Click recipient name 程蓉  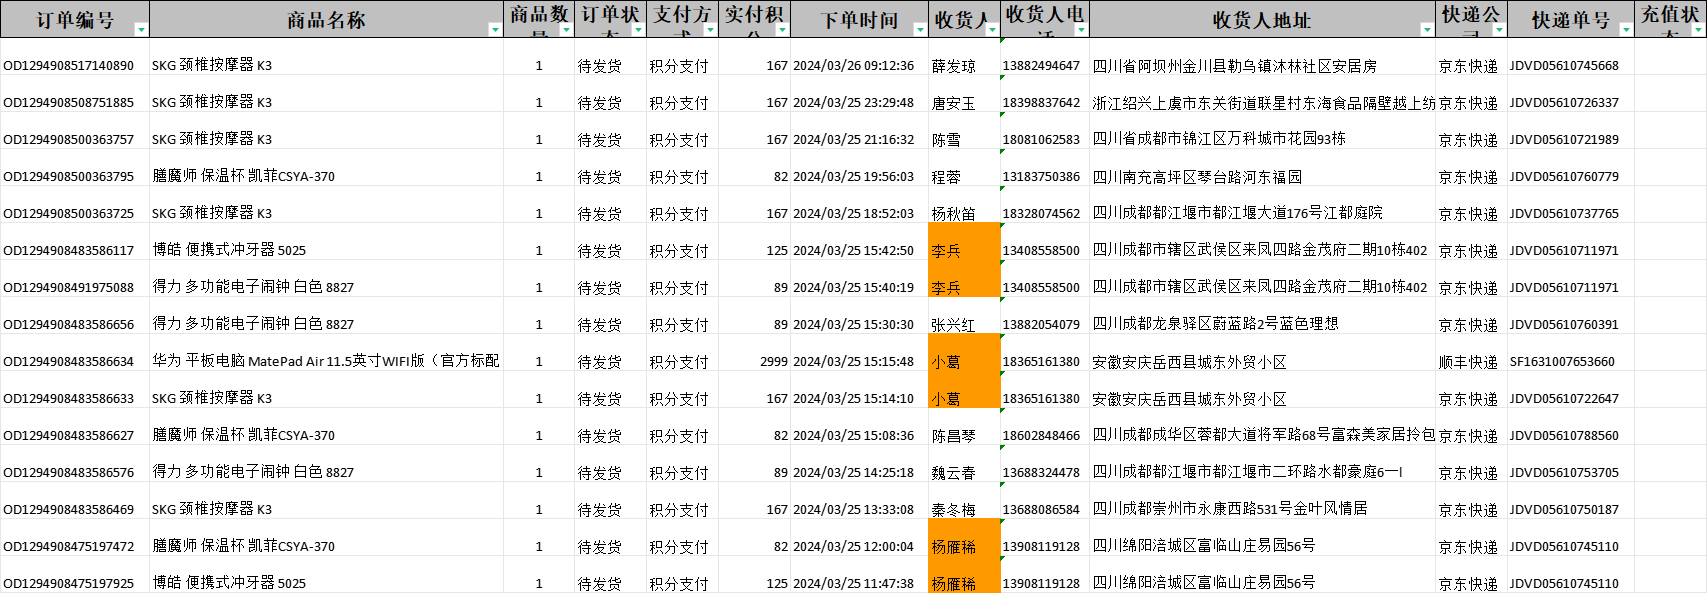coord(946,177)
